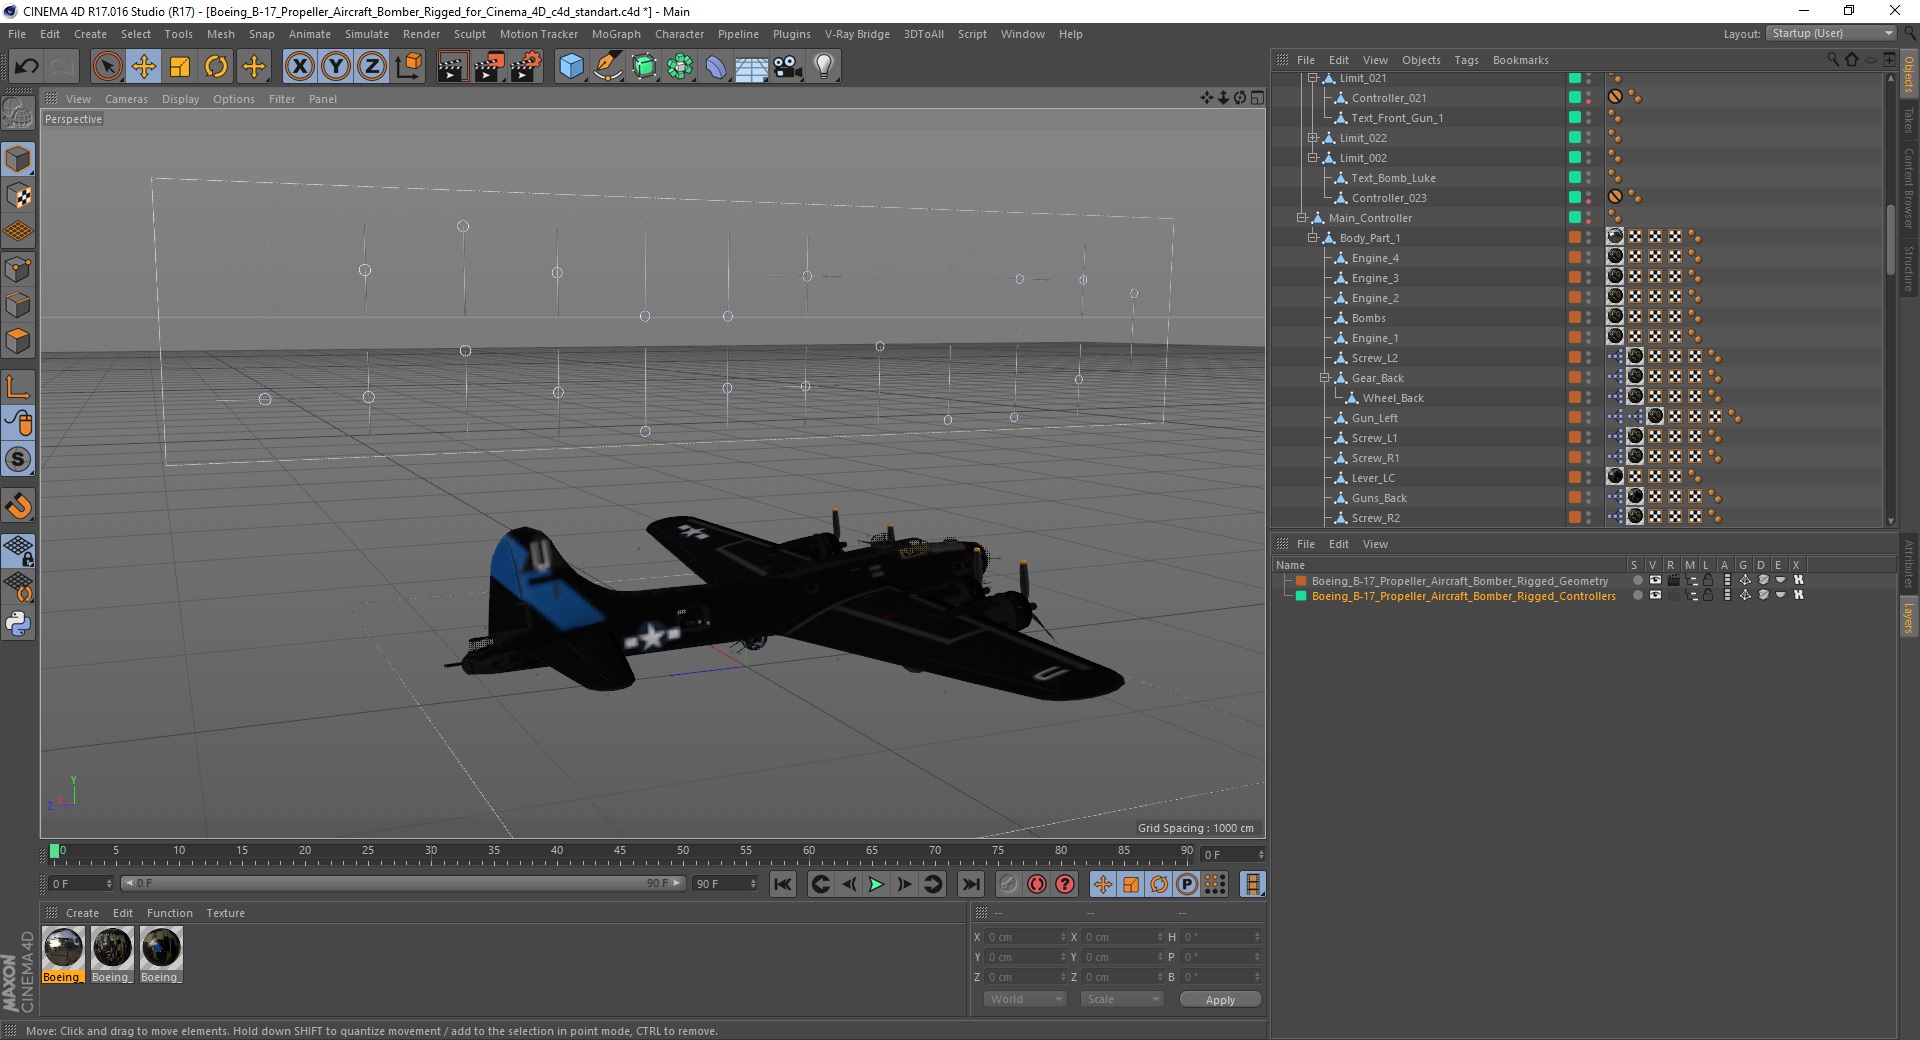Open the Python script icon
Viewport: 1920px width, 1040px height.
18,624
